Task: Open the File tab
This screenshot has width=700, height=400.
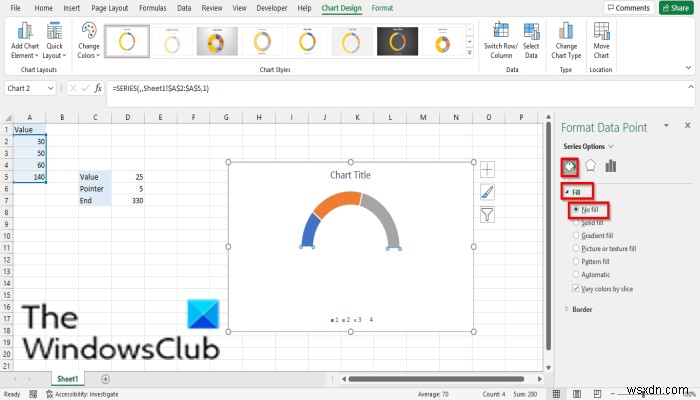Action: pyautogui.click(x=15, y=8)
